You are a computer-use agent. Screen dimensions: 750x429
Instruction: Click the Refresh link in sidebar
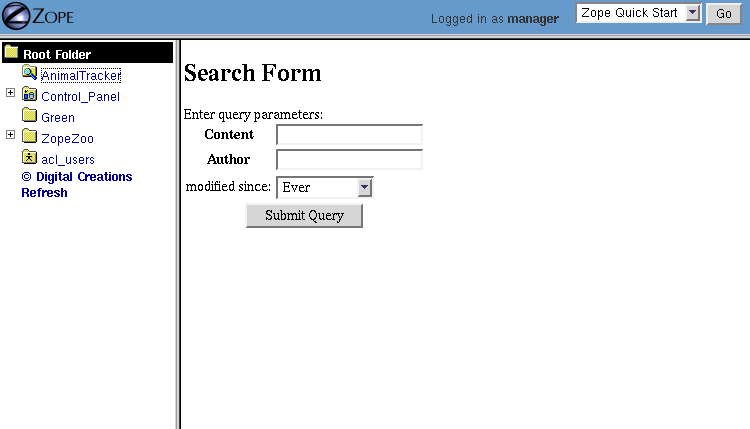pos(44,193)
